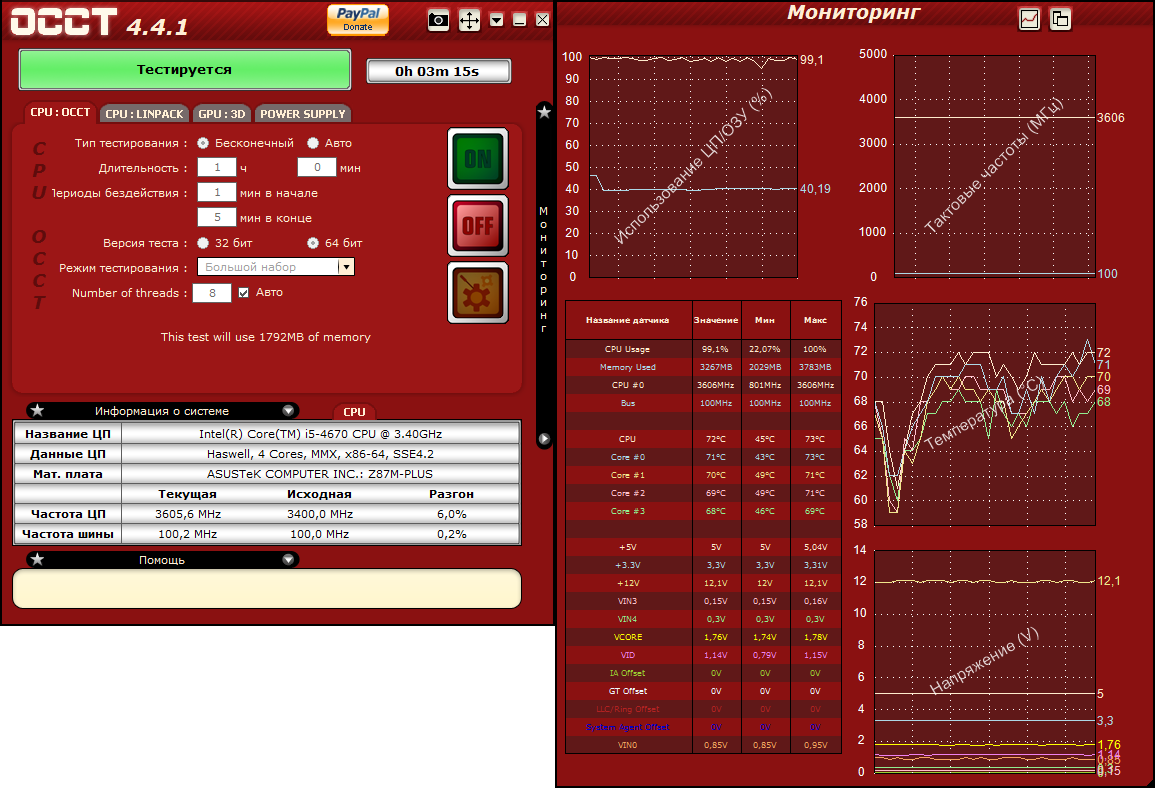Click star icon on Помощь header
Image resolution: width=1155 pixels, height=788 pixels.
pyautogui.click(x=38, y=560)
